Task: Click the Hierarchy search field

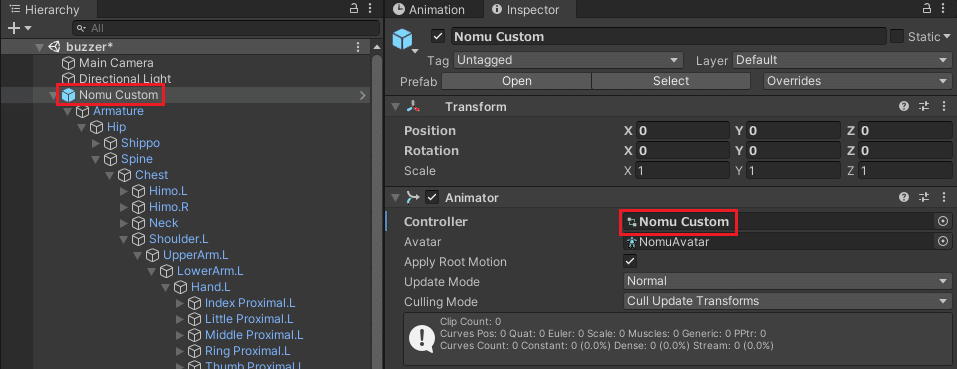Action: (226, 28)
